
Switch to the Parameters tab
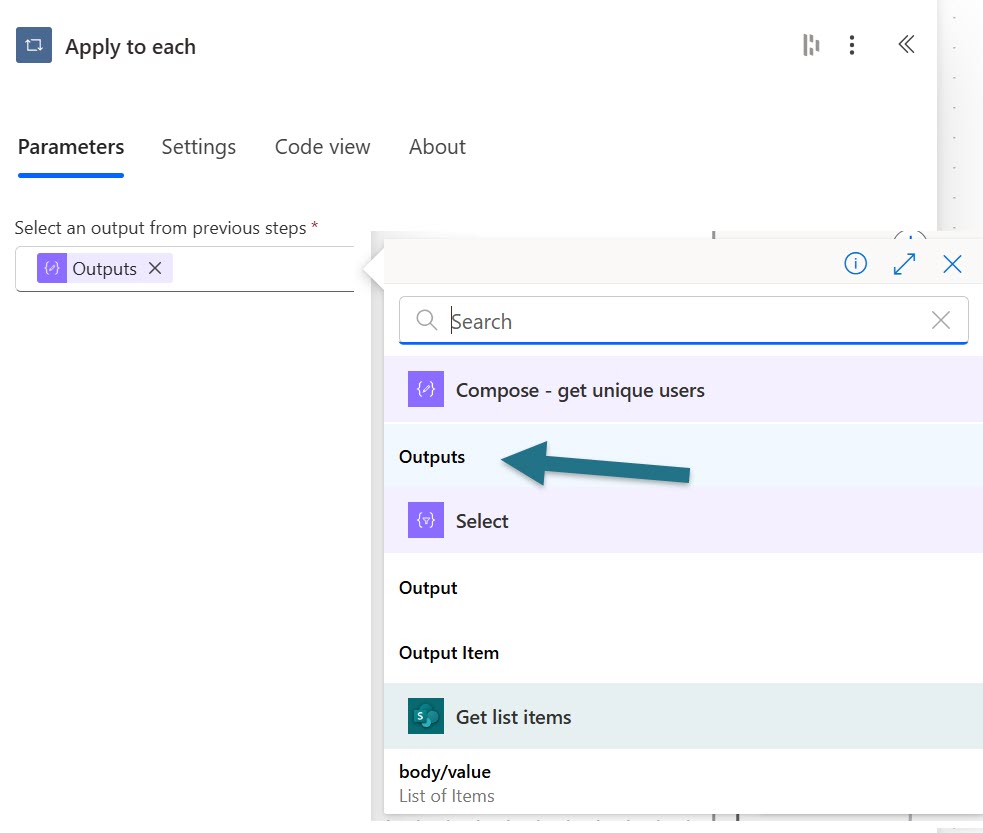coord(71,147)
